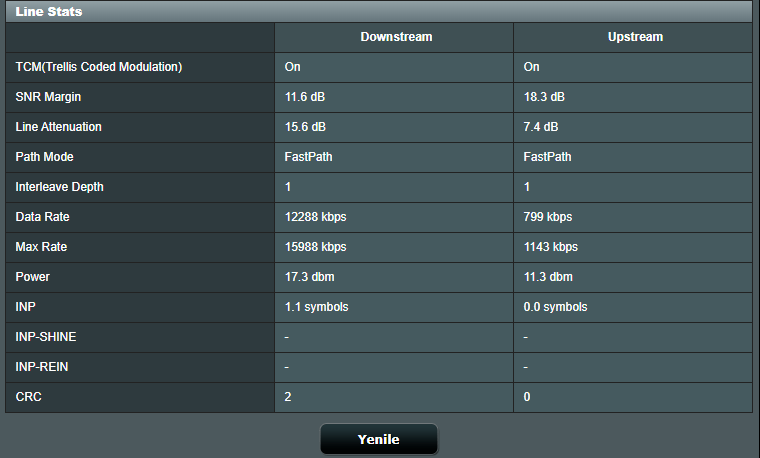
Task: Click the downstream FastPath value
Action: 308,157
